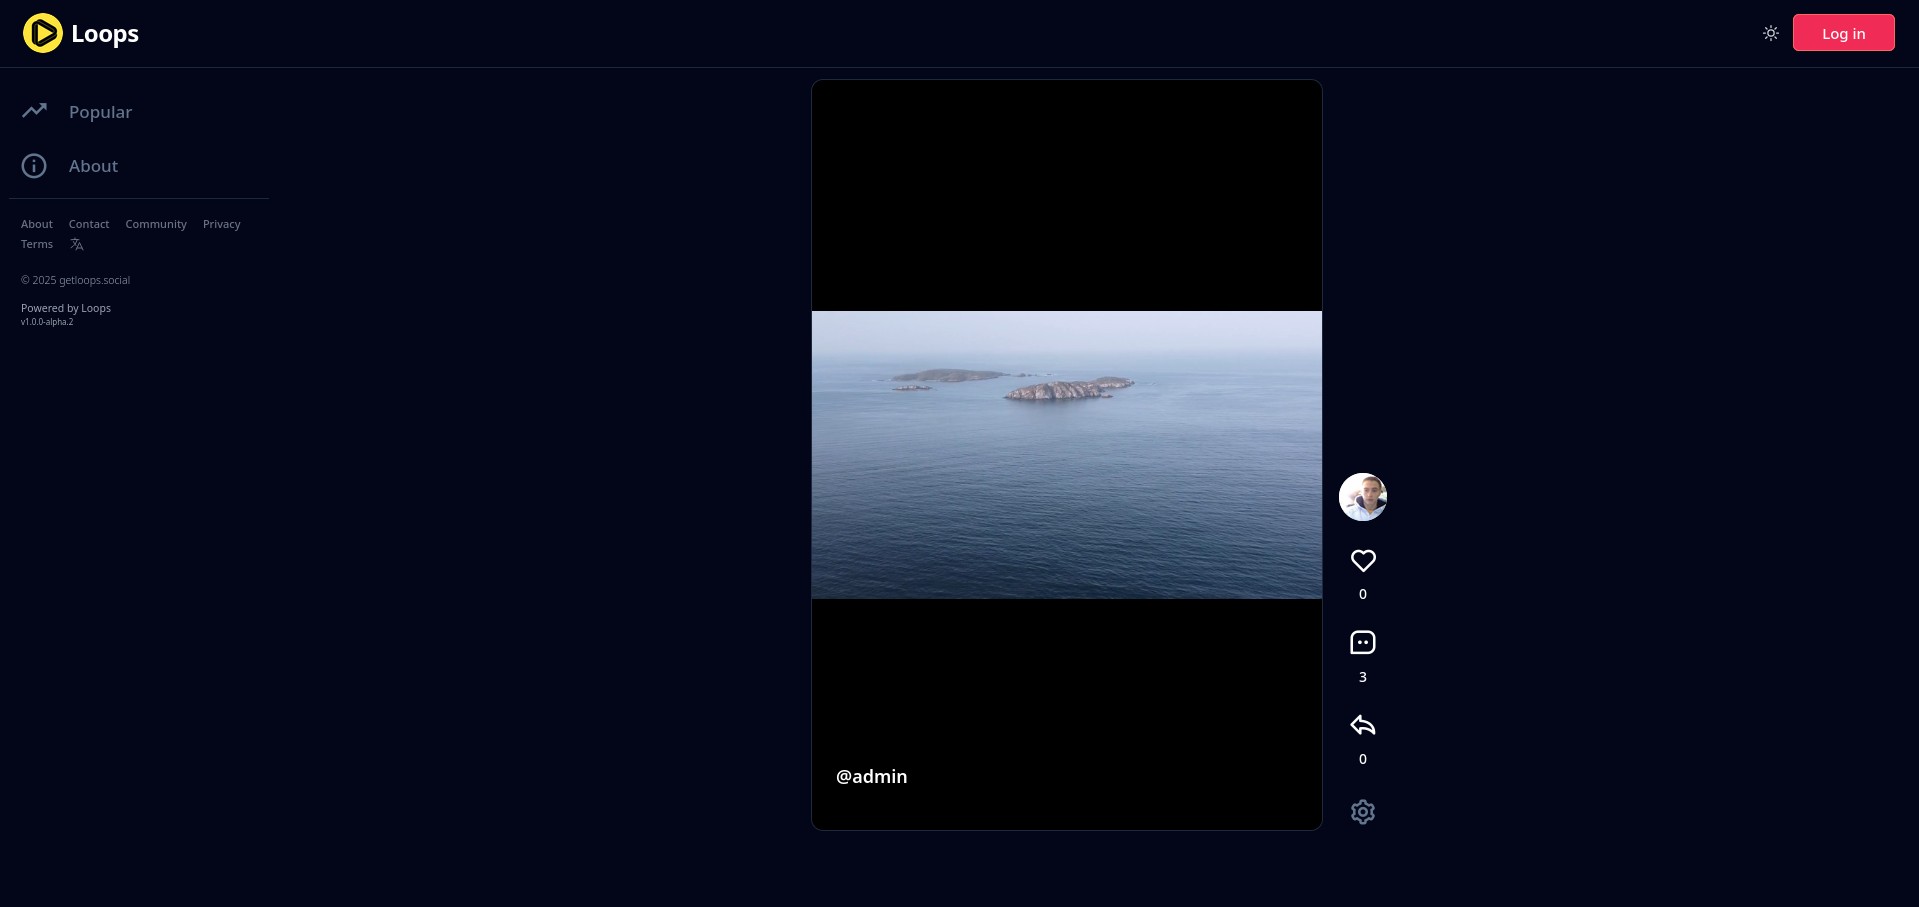Open video settings gear icon

pyautogui.click(x=1362, y=812)
